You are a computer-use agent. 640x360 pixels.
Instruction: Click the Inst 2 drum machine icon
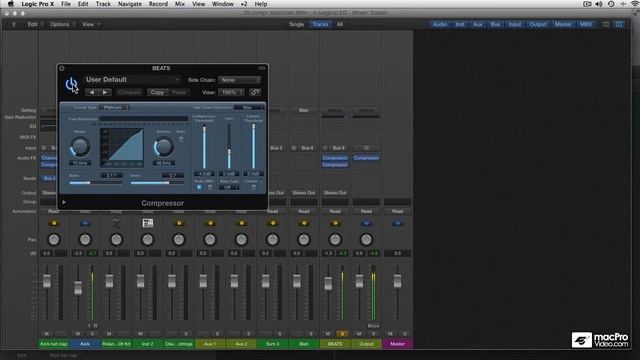pyautogui.click(x=148, y=223)
